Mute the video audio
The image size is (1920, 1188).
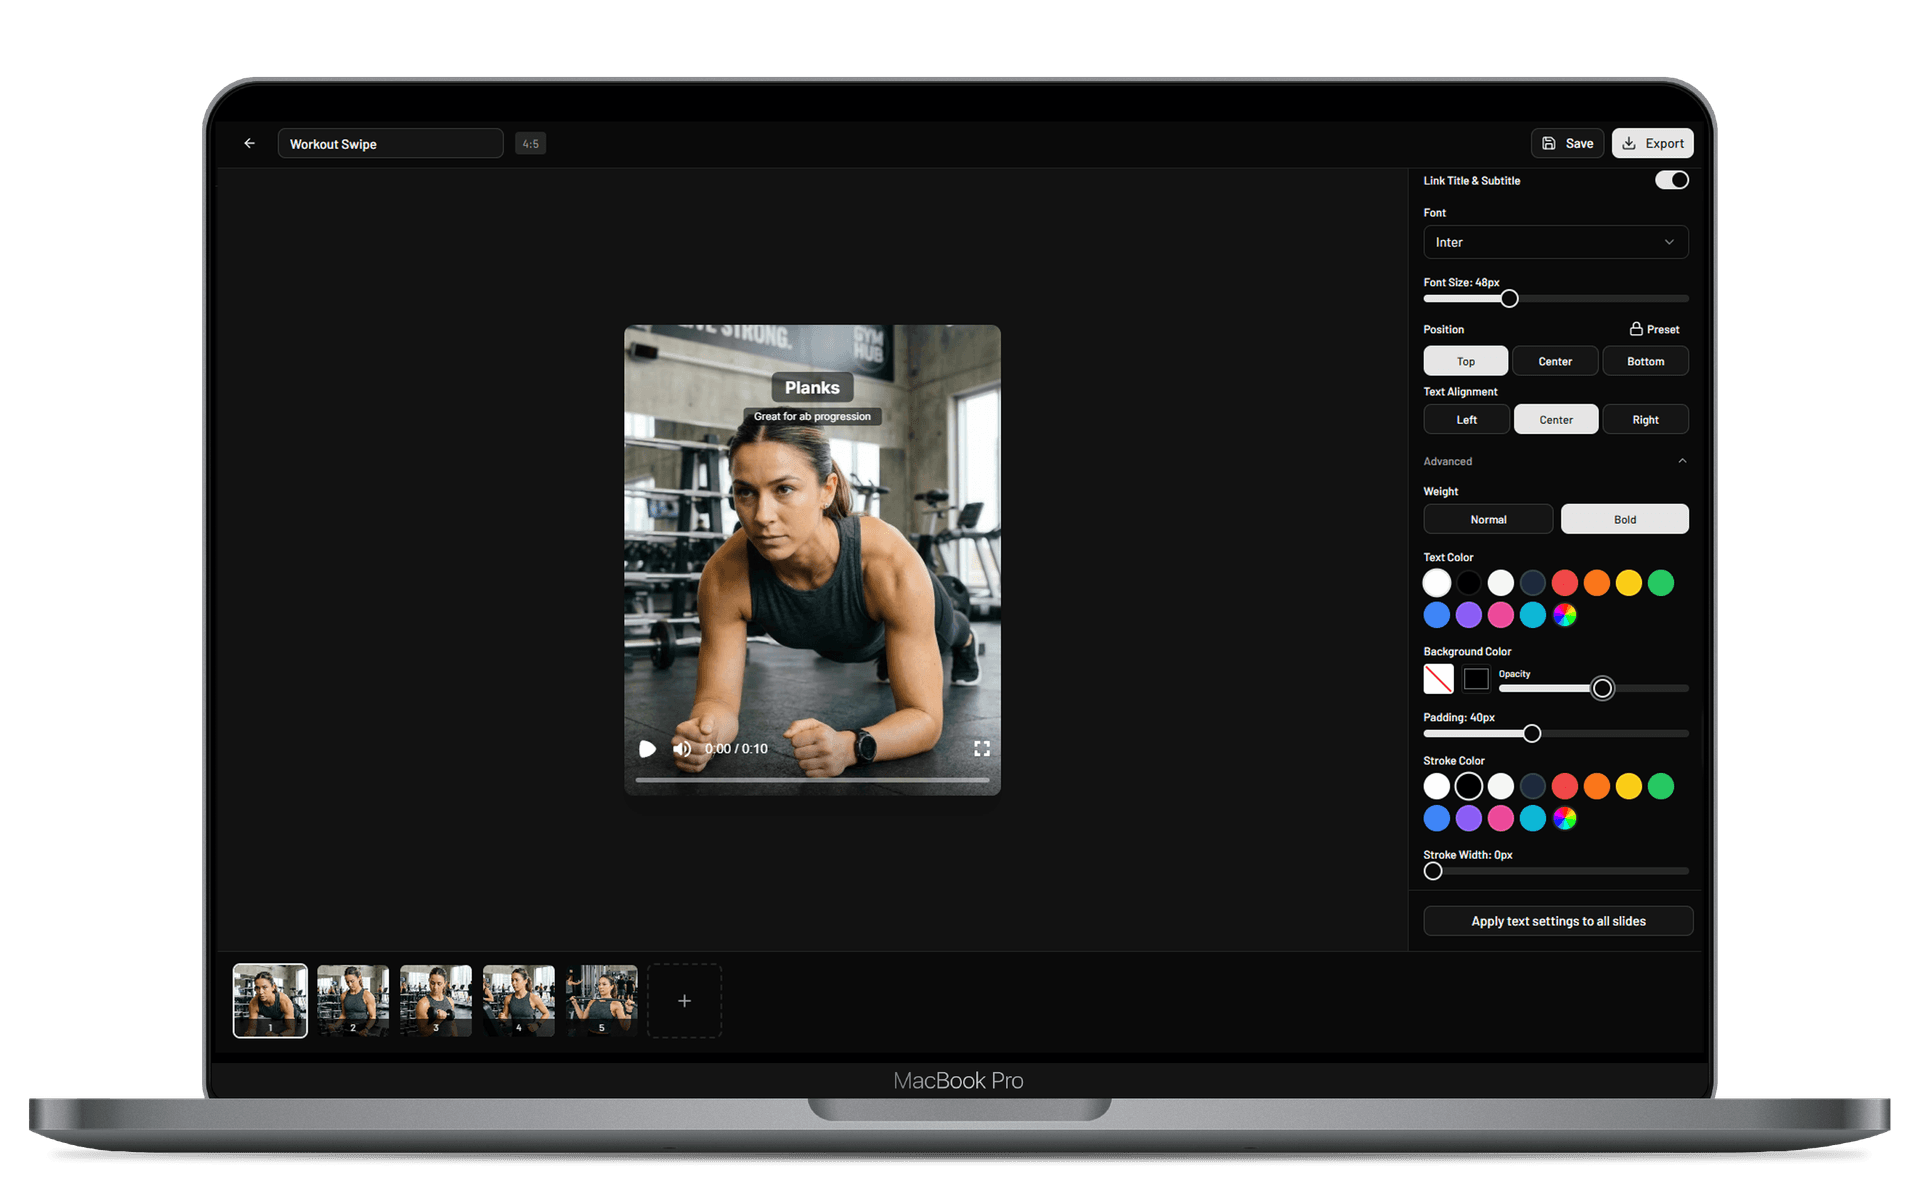coord(682,748)
